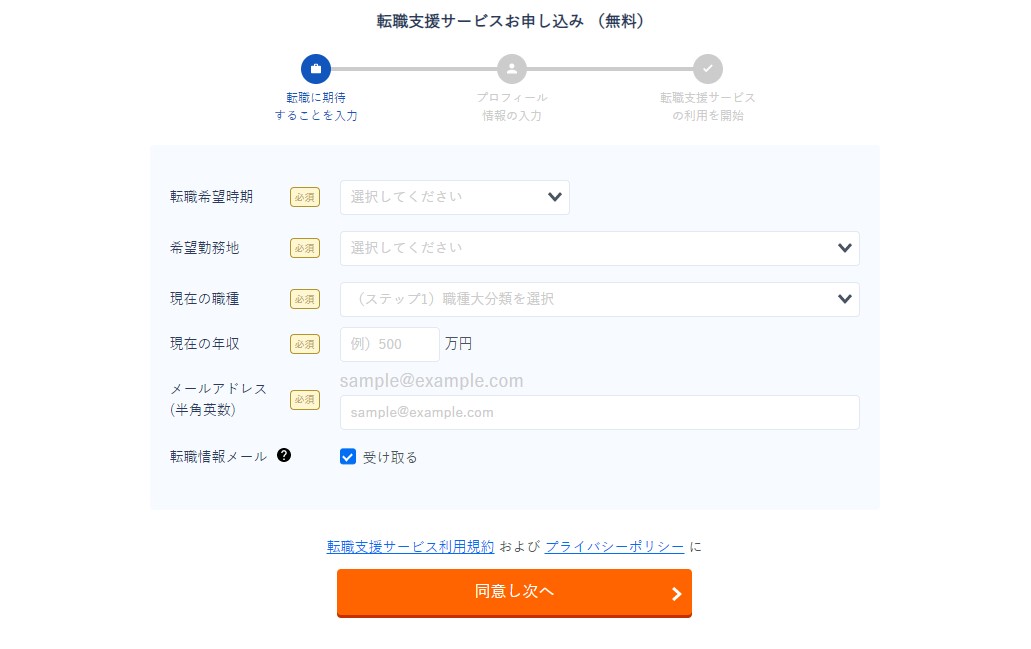Select the 転職支援サービスの利用を開始 step label
Viewport: 1031px width, 649px height.
pyautogui.click(x=708, y=107)
